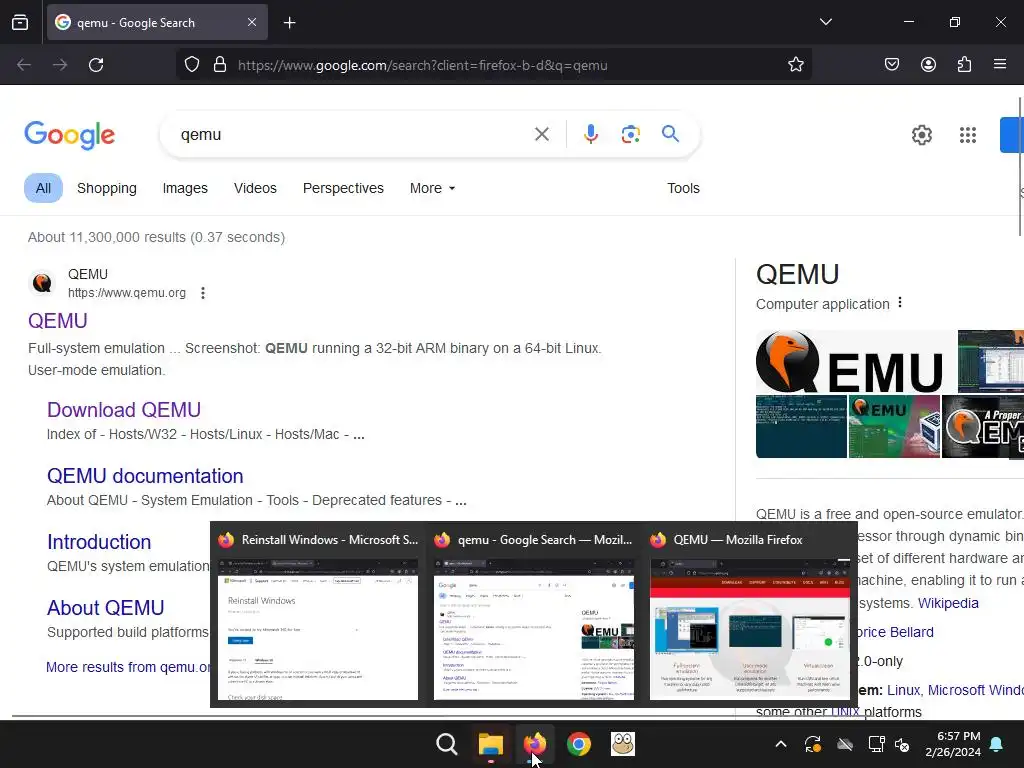Go forward one page
1024x768 pixels.
tap(60, 65)
